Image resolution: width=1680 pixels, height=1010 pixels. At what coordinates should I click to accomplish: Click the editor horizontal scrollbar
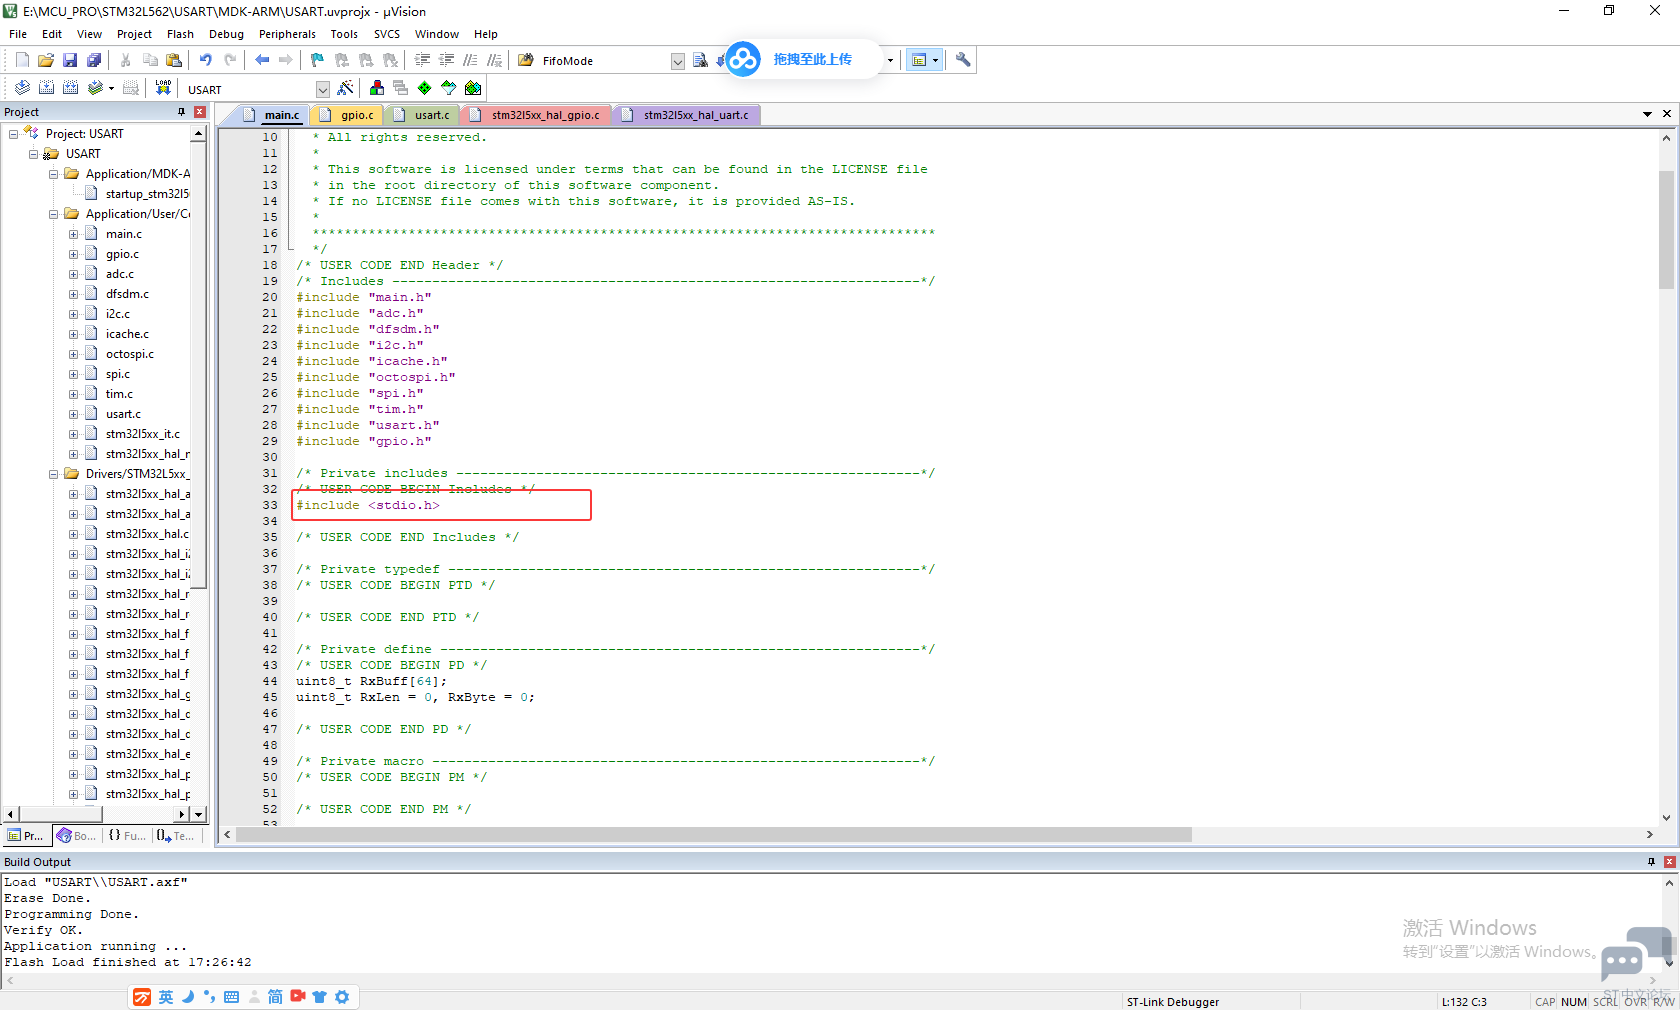coord(714,835)
